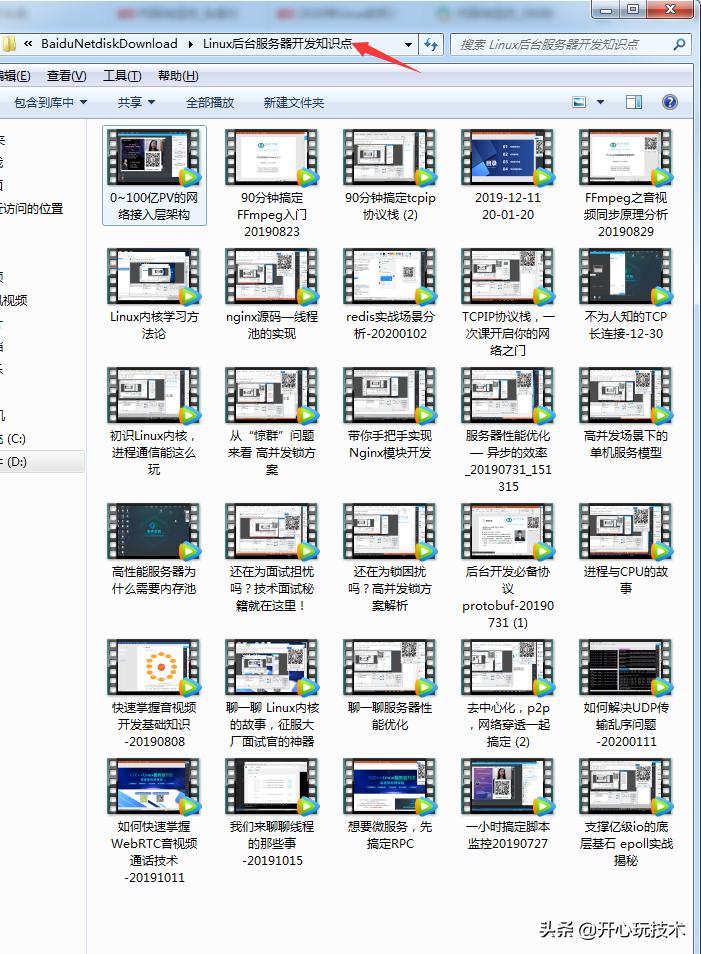Toggle the preview pane icon
The height and width of the screenshot is (954, 701).
click(634, 102)
